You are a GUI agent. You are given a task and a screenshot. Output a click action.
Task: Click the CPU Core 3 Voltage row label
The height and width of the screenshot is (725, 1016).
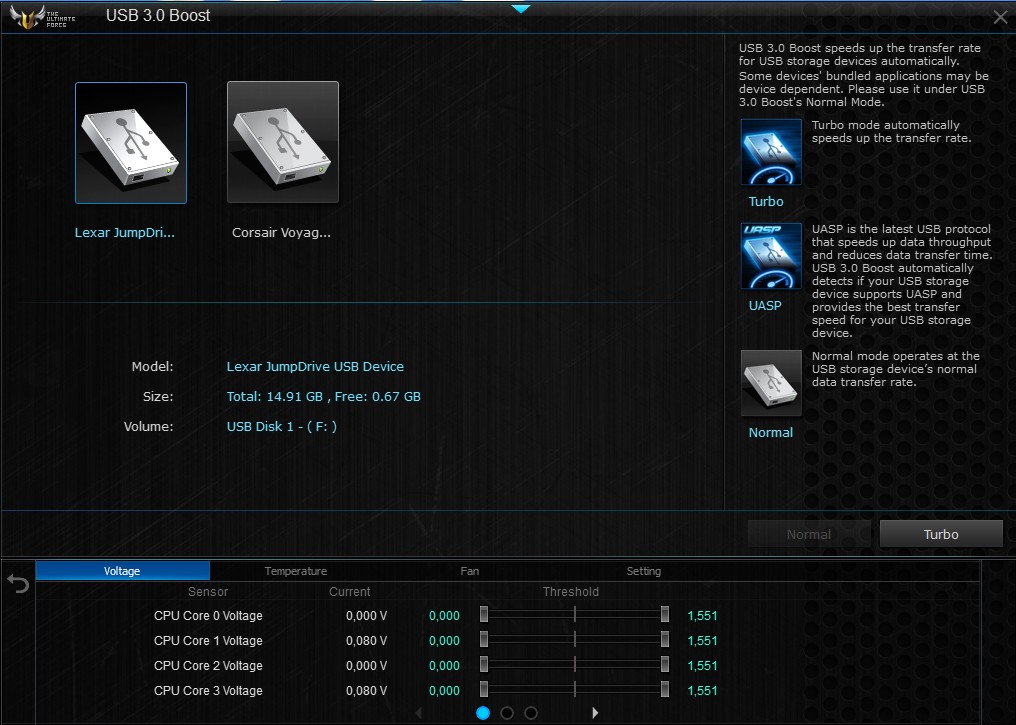click(208, 691)
